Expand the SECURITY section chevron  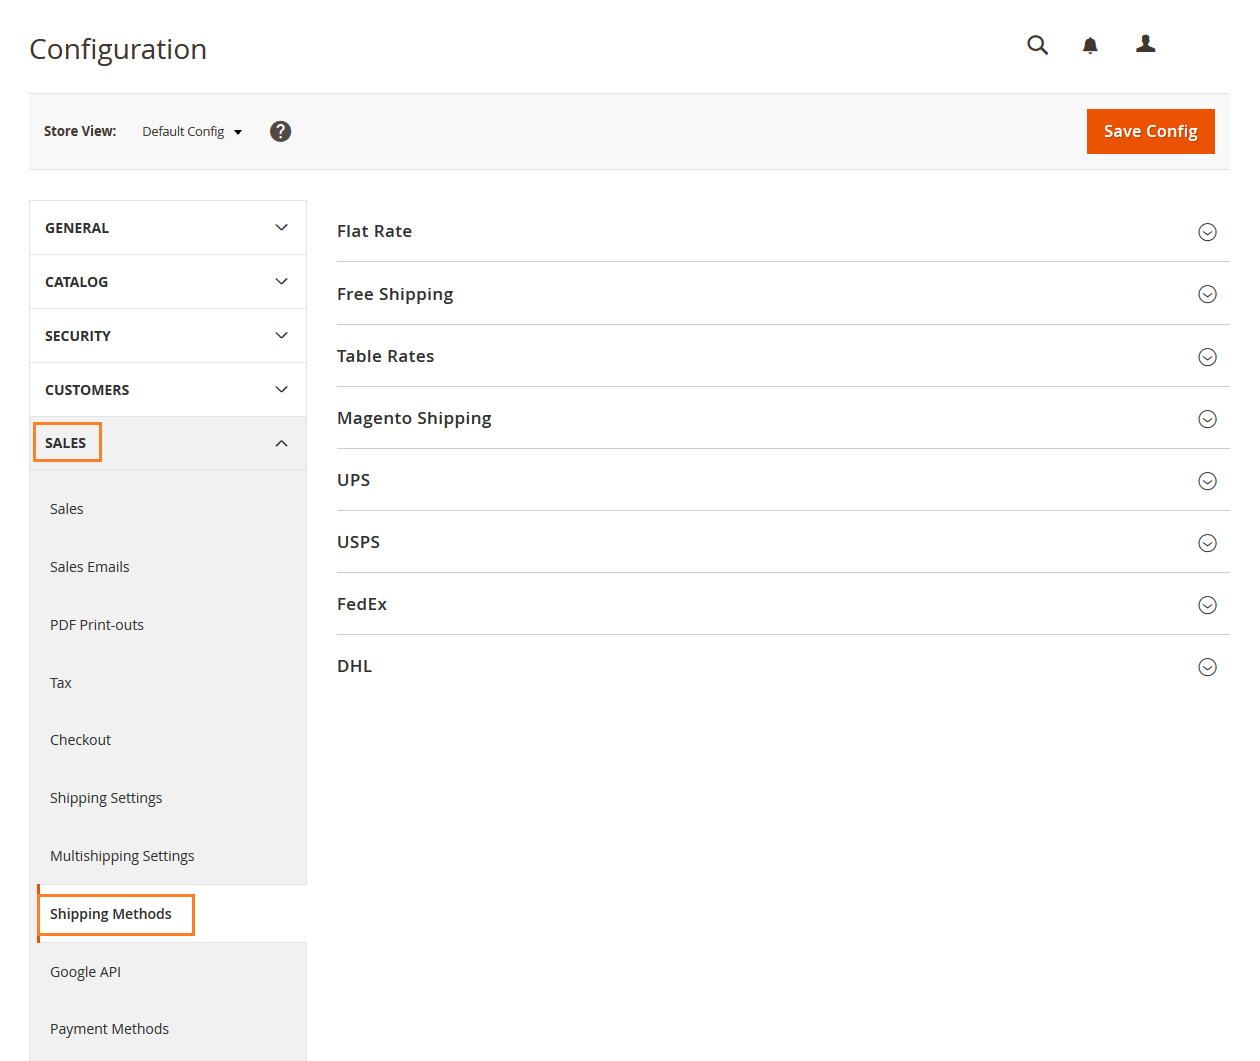click(282, 335)
